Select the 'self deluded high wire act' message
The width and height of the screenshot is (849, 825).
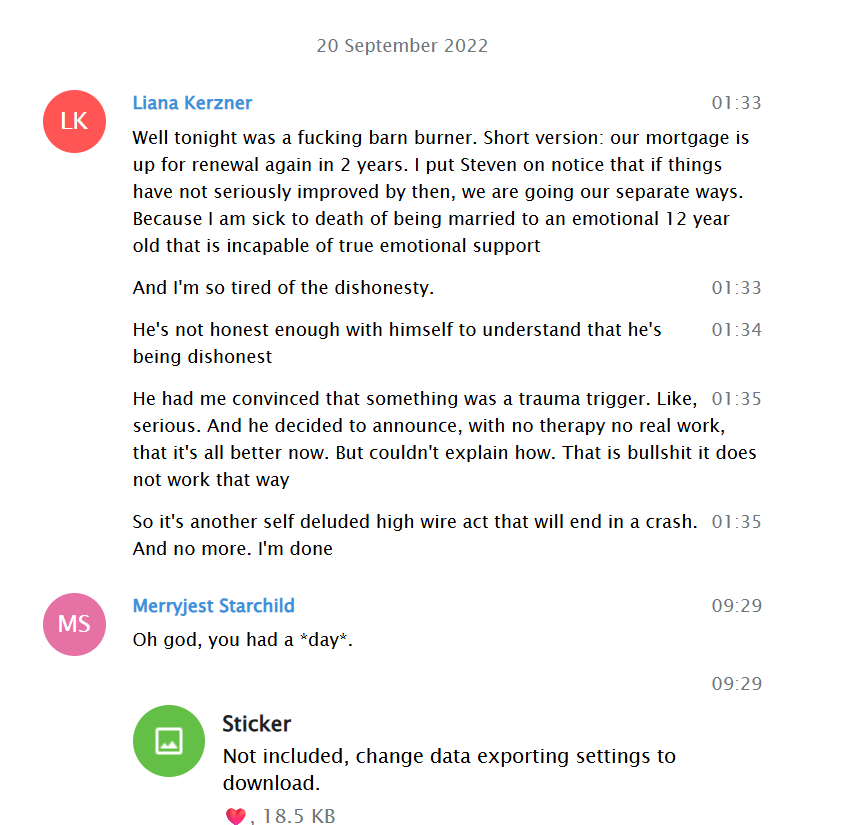coord(415,535)
